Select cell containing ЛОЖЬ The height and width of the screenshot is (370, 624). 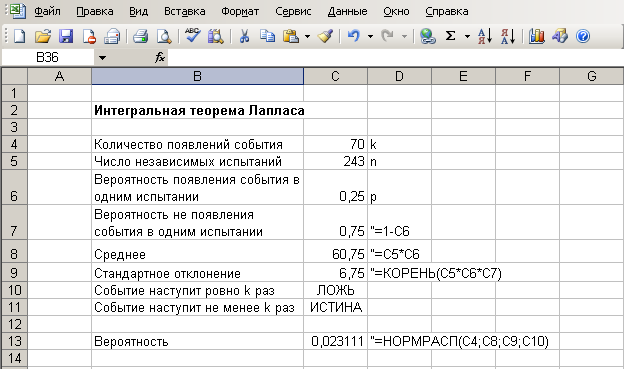[x=335, y=290]
